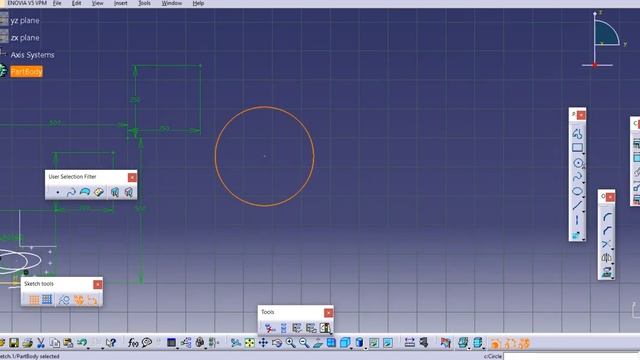Select the Circle sketch tool
Viewport: 640px width, 360px height.
point(578,163)
